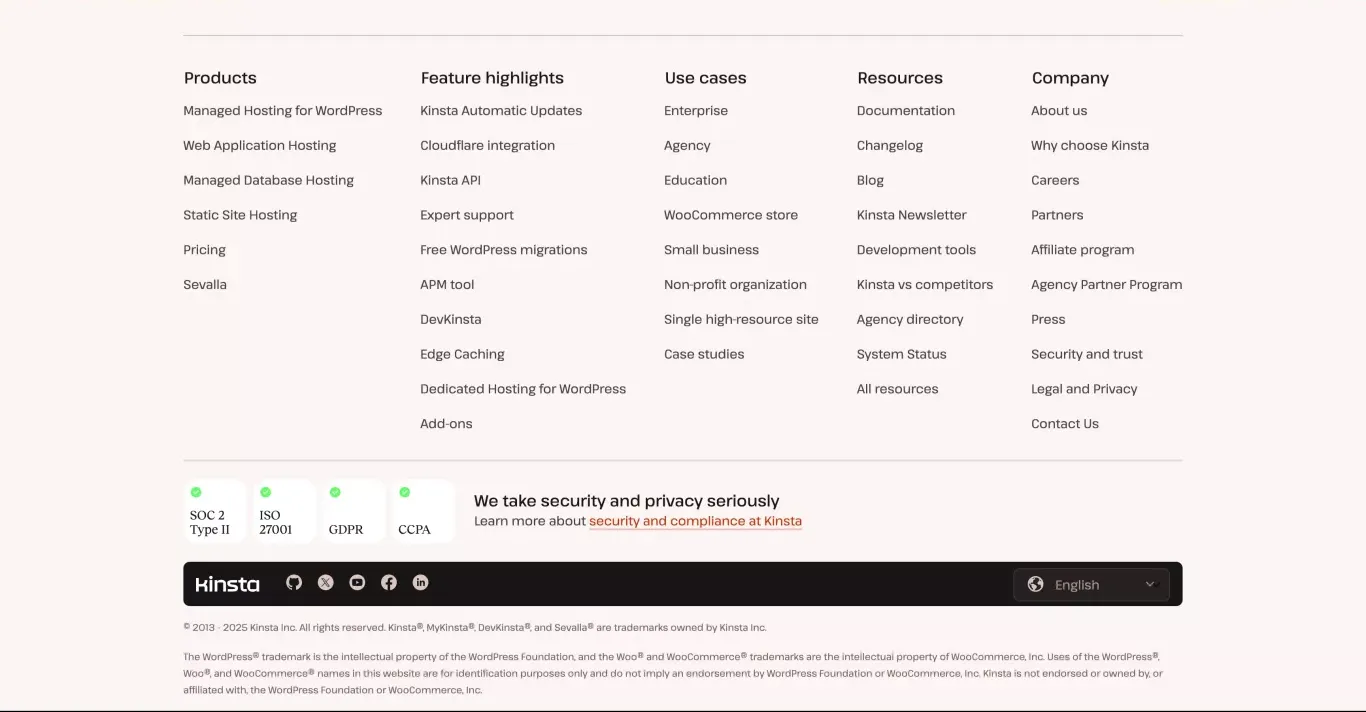Select Kinsta API under Feature highlights
This screenshot has width=1366, height=712.
(x=450, y=180)
